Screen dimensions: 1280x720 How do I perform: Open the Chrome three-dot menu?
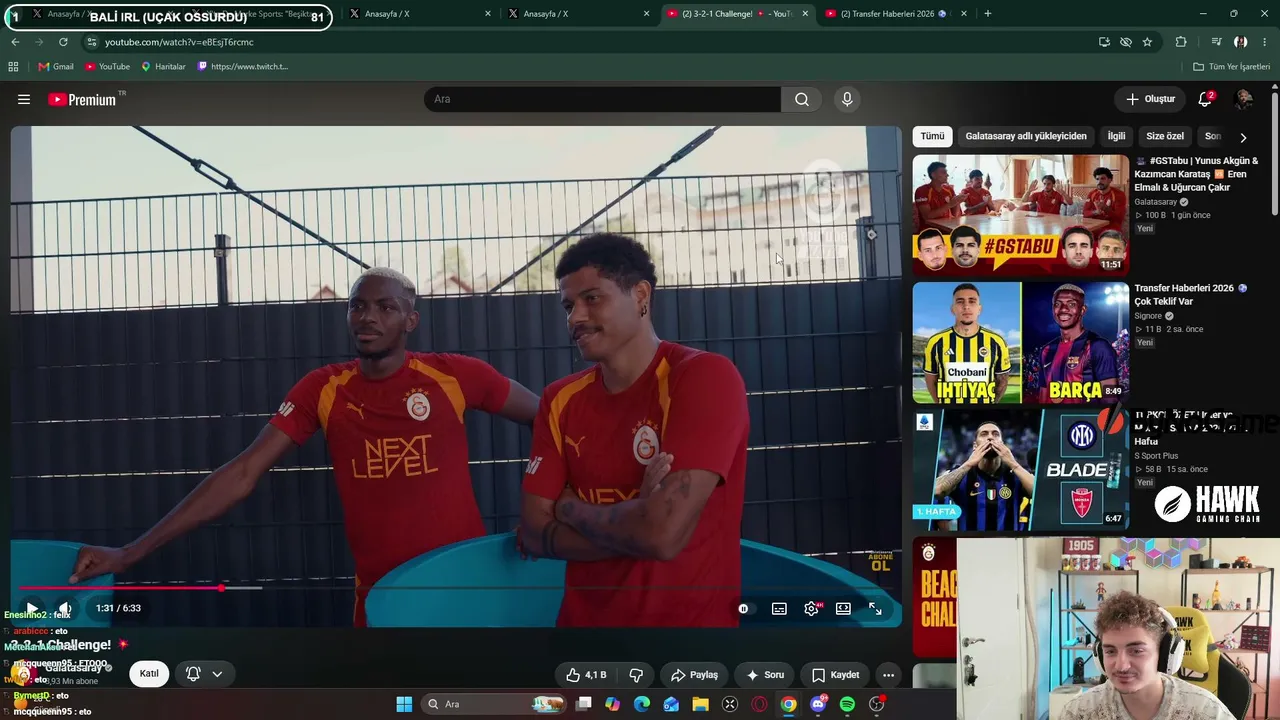pyautogui.click(x=1266, y=42)
